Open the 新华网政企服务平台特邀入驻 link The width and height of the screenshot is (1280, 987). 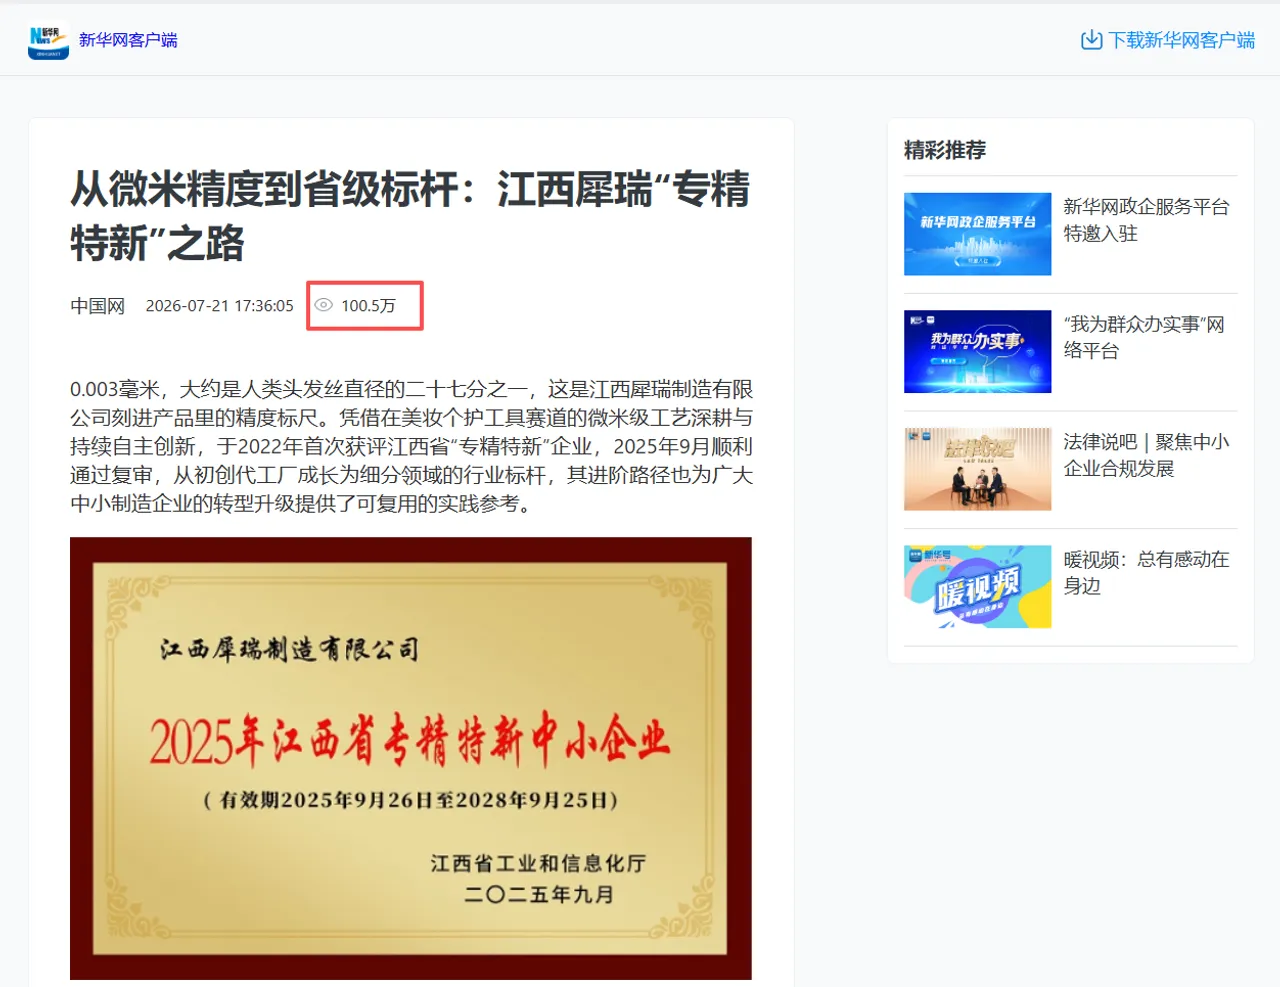pyautogui.click(x=1146, y=220)
